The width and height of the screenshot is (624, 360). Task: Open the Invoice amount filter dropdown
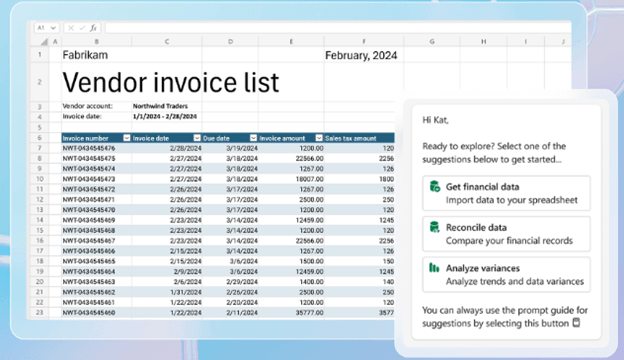point(319,138)
